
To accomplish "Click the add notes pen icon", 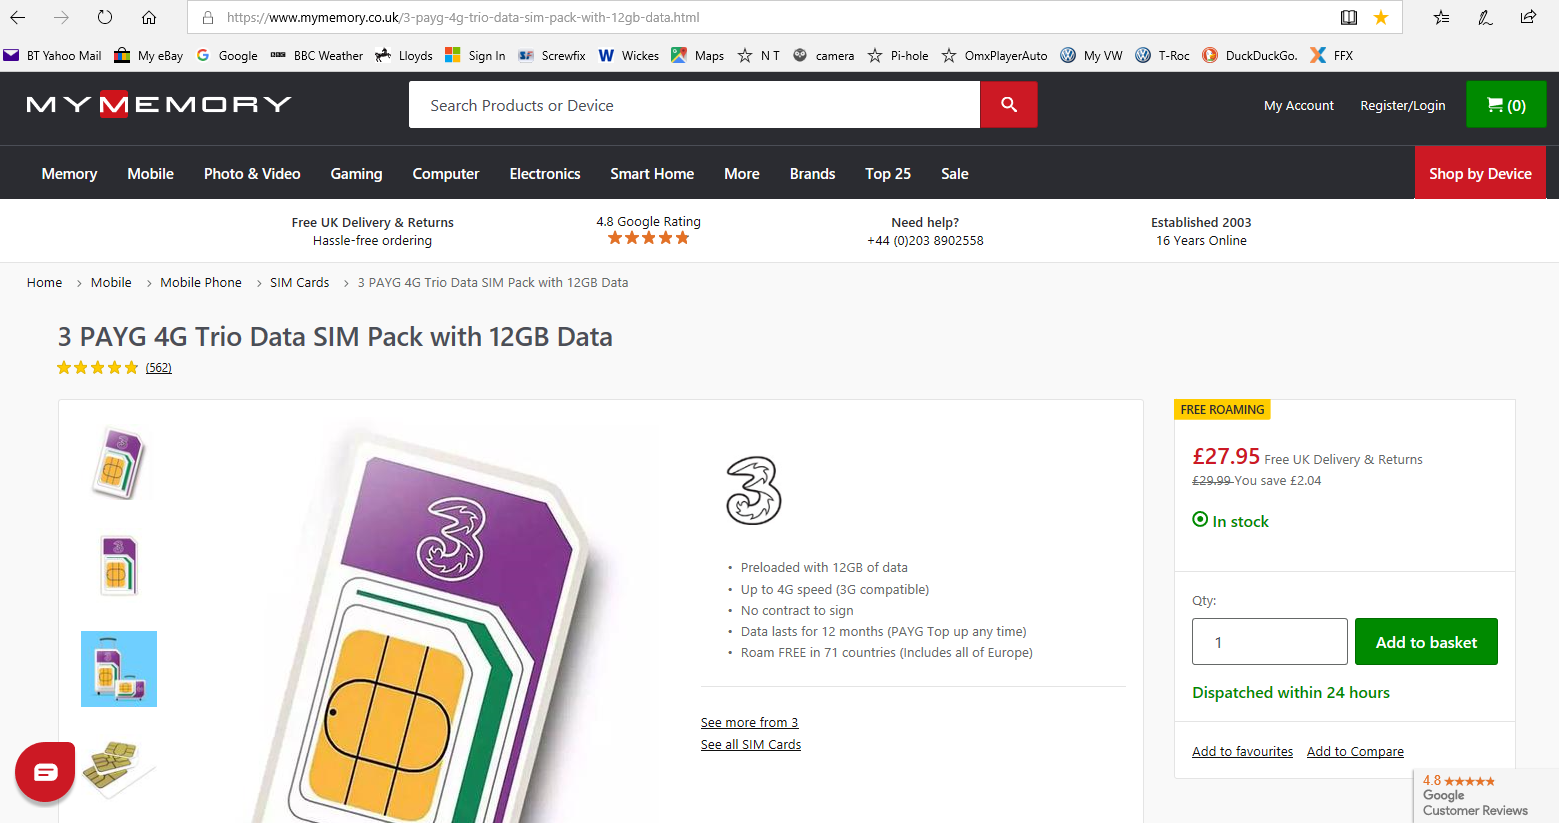I will pyautogui.click(x=1485, y=17).
